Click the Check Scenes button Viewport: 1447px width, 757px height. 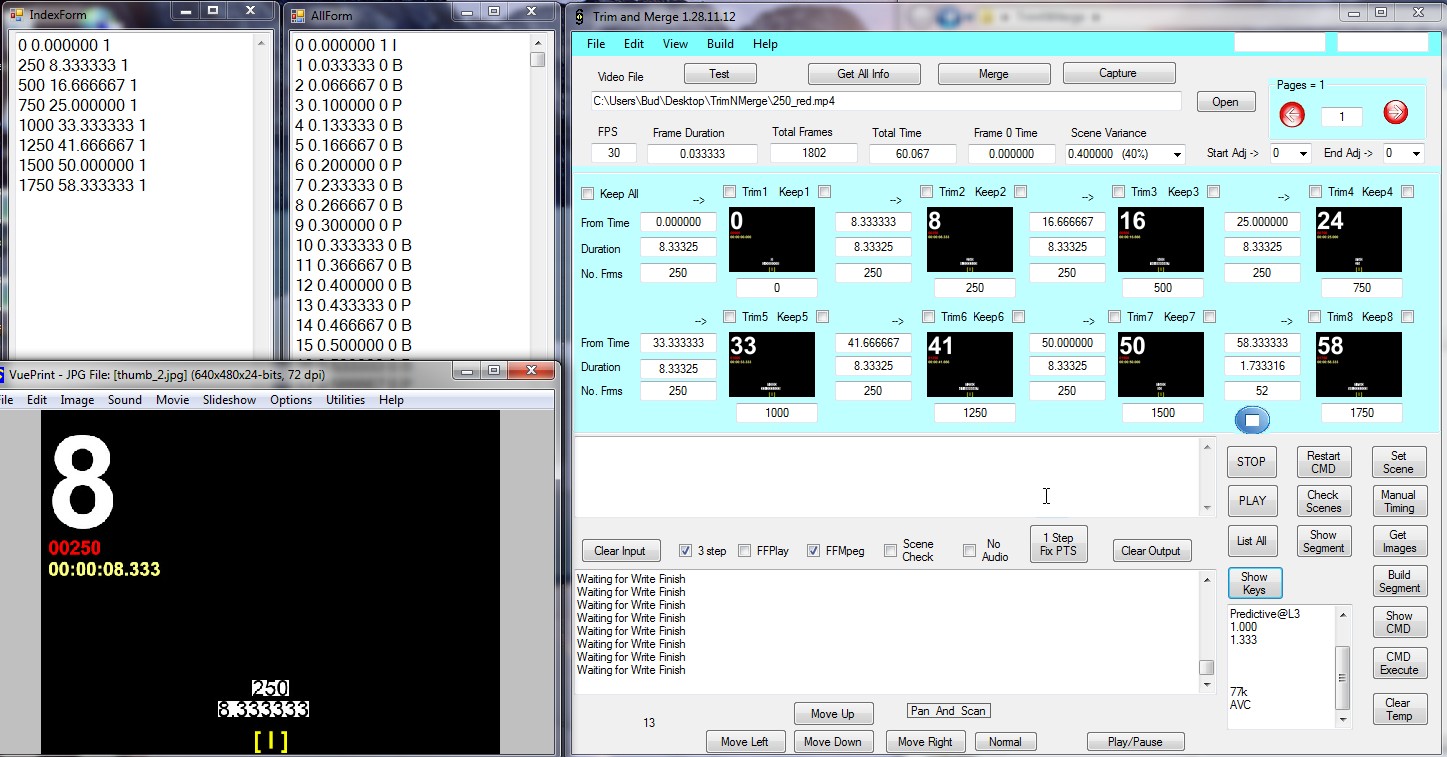pos(1323,501)
